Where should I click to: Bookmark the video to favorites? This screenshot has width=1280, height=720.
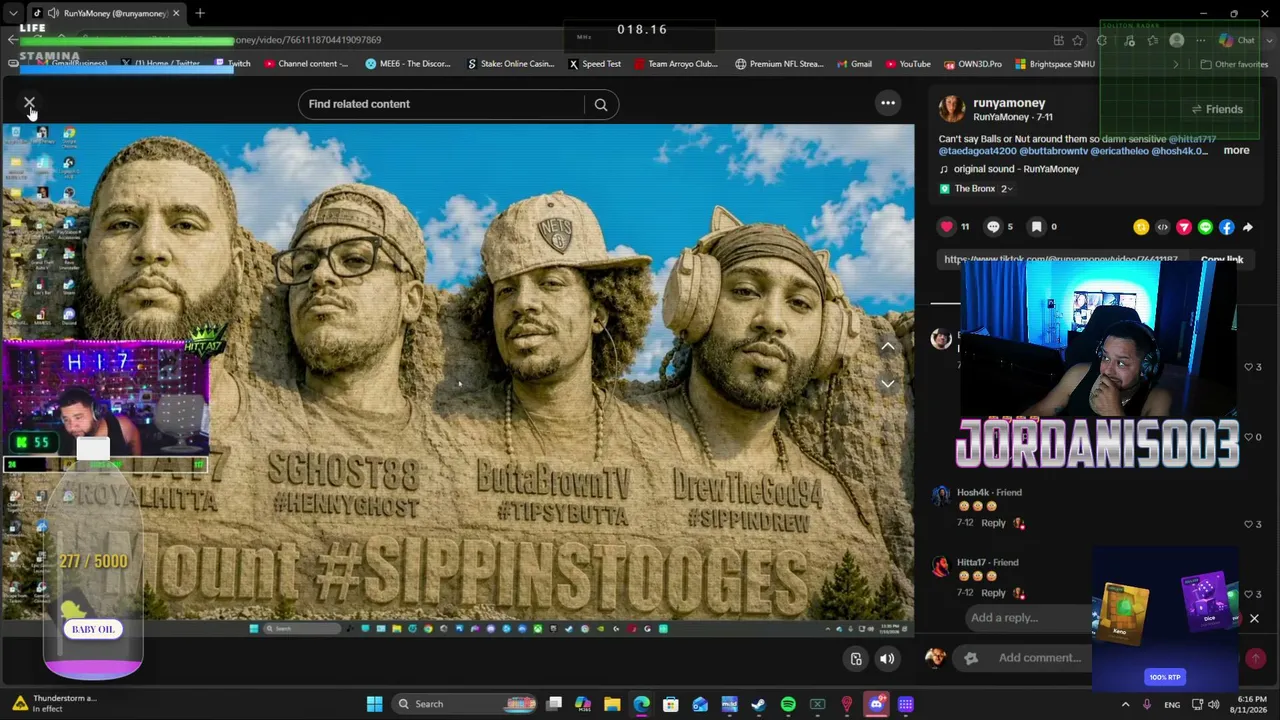click(x=1036, y=227)
